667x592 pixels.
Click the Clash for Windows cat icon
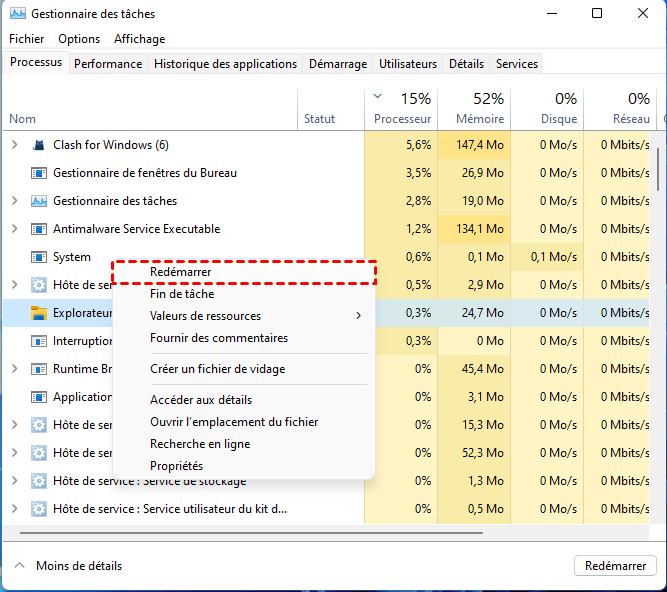tap(39, 145)
